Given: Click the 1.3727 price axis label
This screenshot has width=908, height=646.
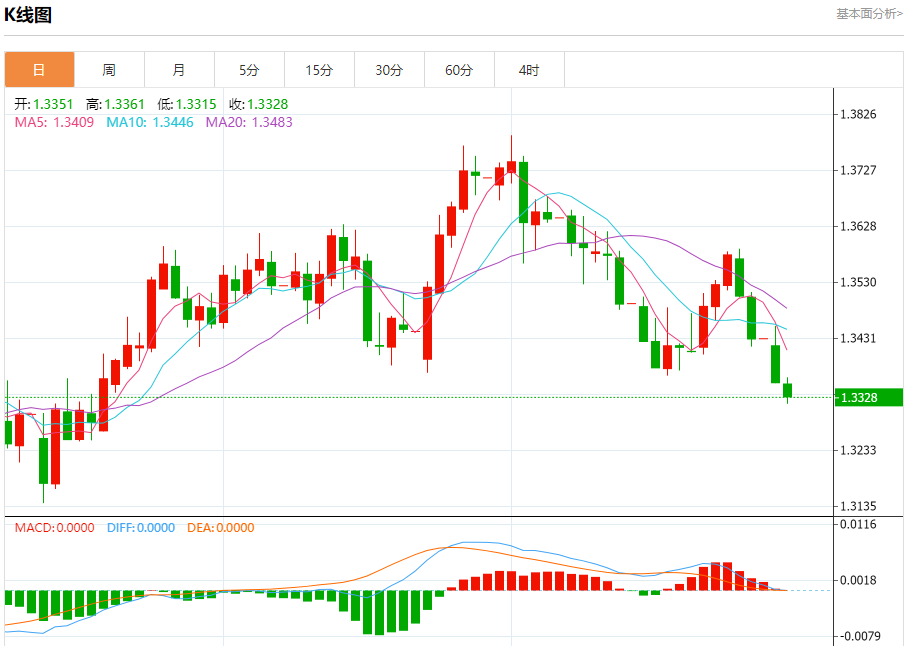Looking at the screenshot, I should (859, 170).
